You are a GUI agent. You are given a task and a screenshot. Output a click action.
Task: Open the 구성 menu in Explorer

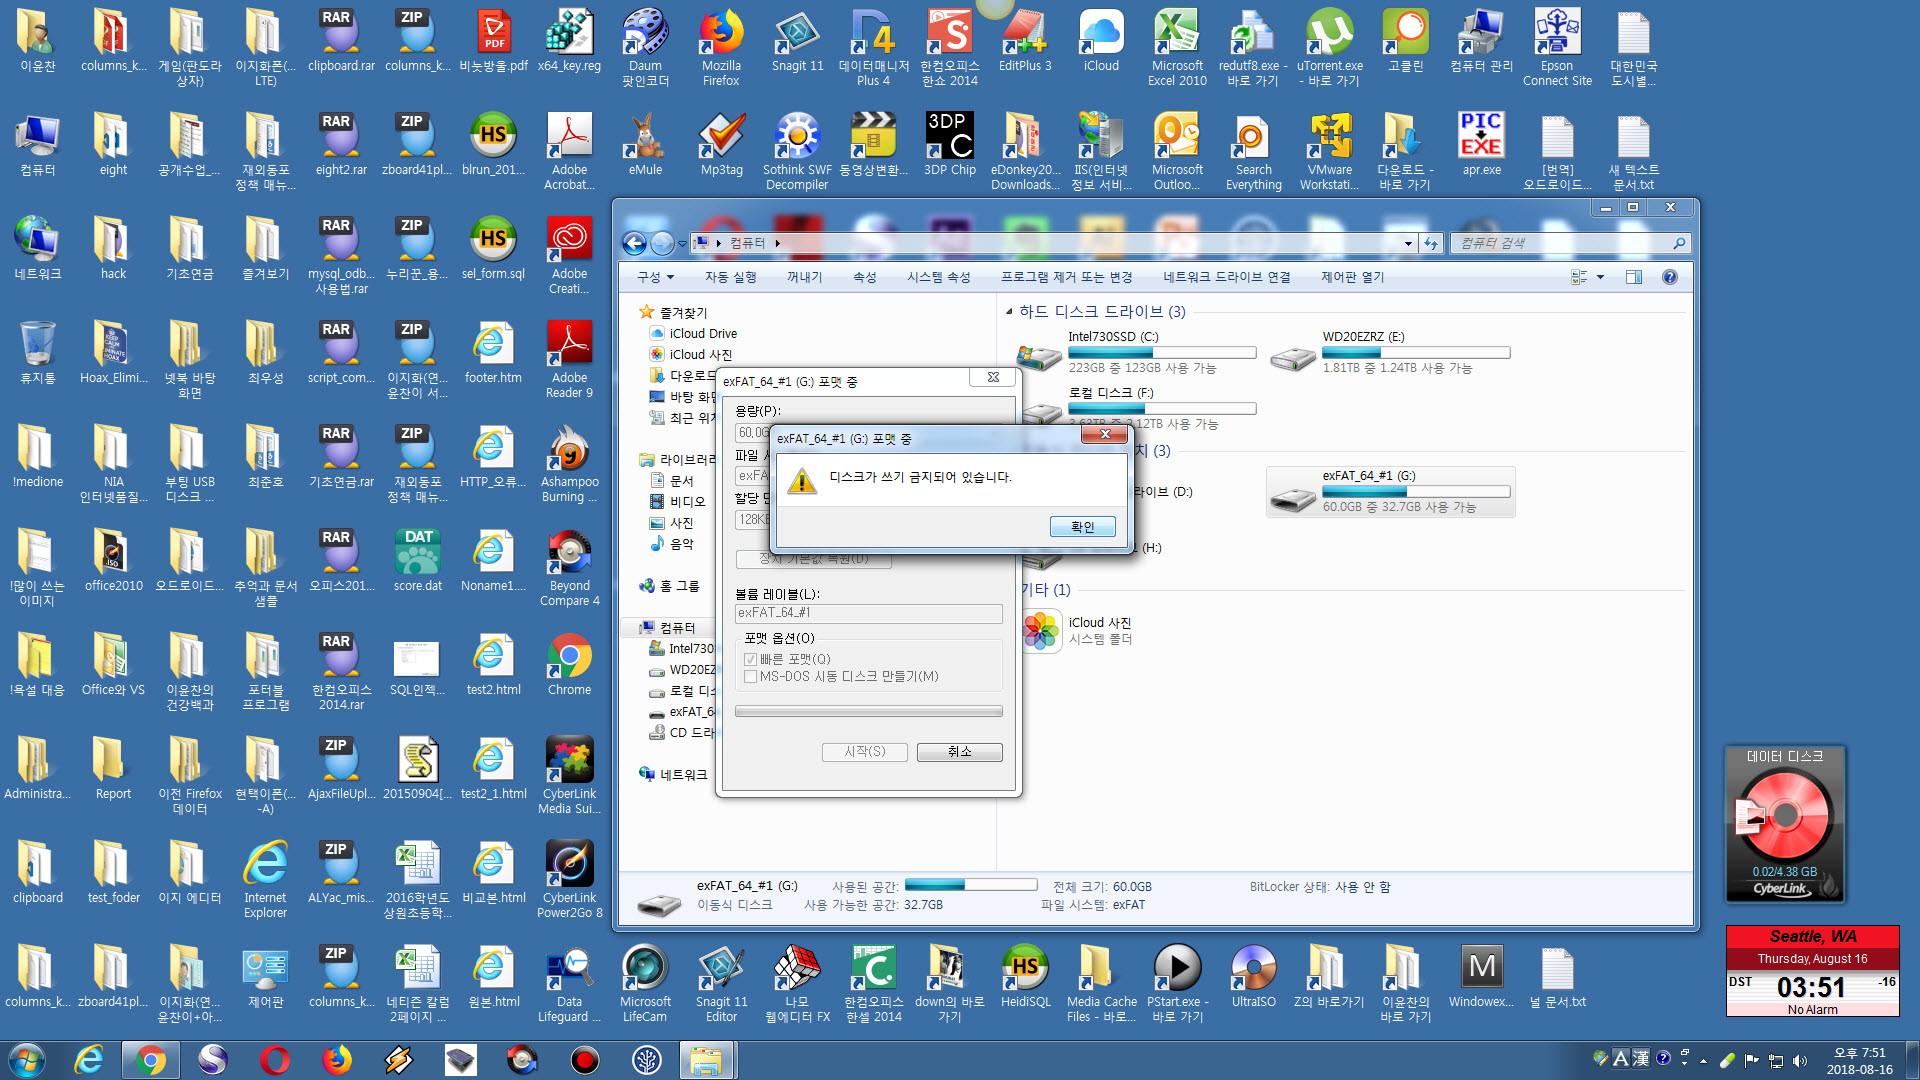tap(656, 277)
